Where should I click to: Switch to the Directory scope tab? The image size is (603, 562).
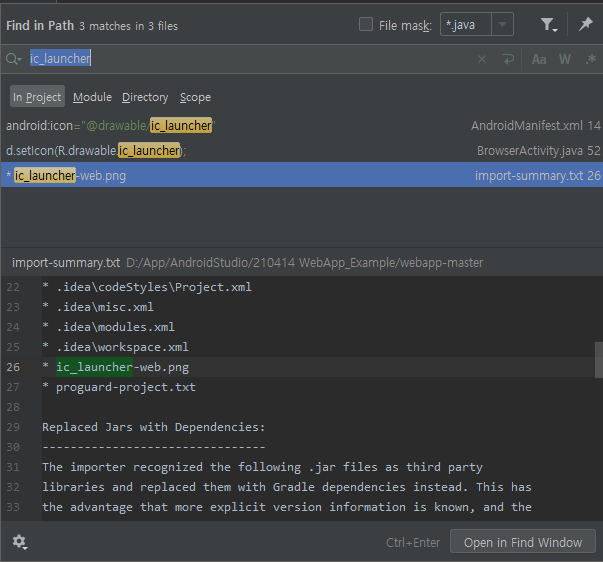145,97
